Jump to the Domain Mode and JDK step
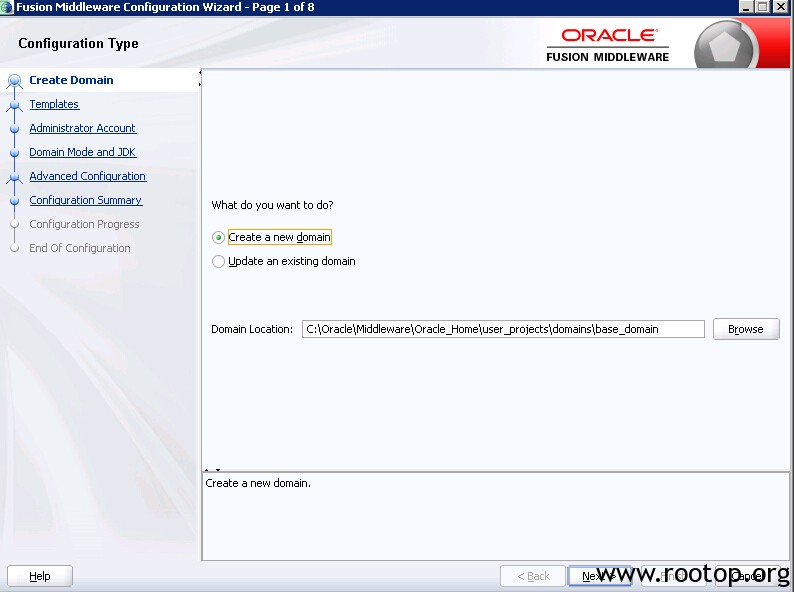Viewport: 794px width, 592px height. [83, 152]
